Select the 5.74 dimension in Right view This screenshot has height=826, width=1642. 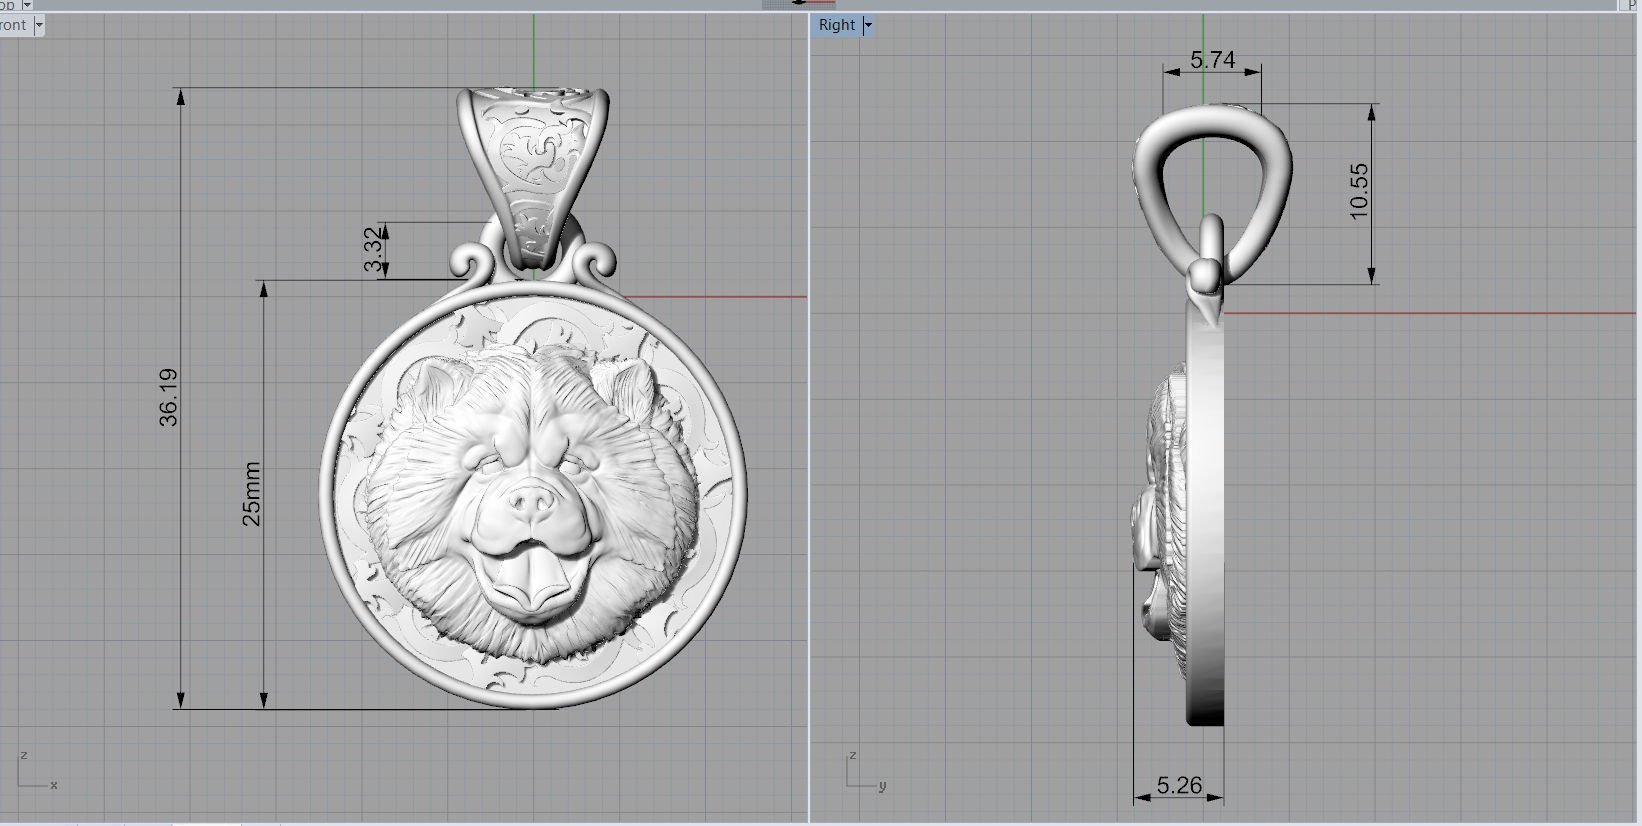click(x=1212, y=60)
